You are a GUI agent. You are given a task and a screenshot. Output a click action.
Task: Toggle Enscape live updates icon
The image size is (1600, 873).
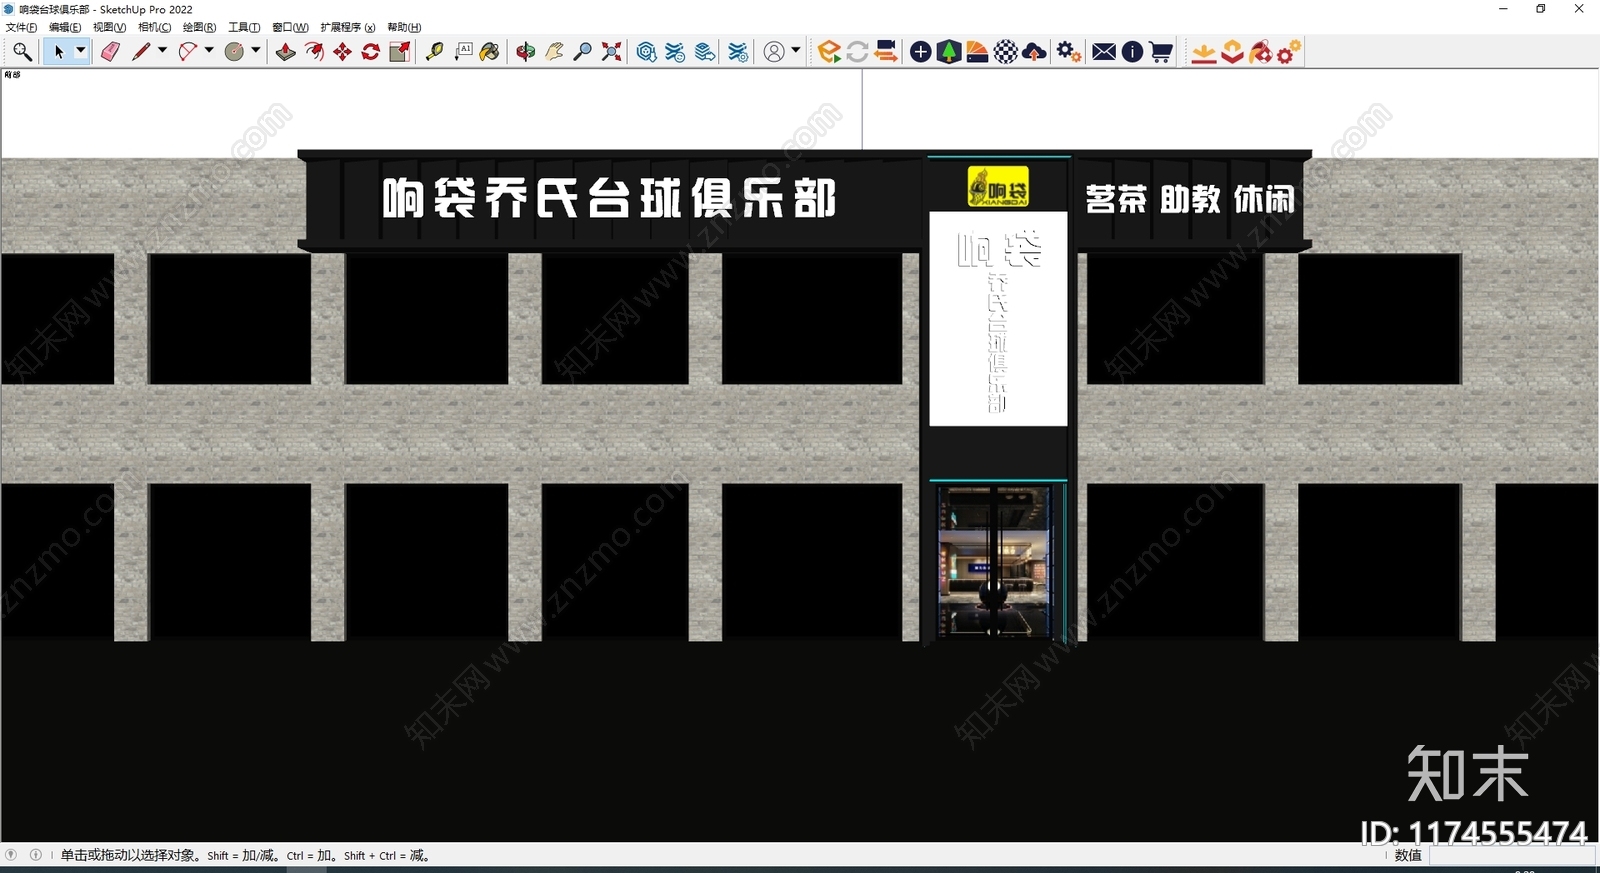click(857, 52)
